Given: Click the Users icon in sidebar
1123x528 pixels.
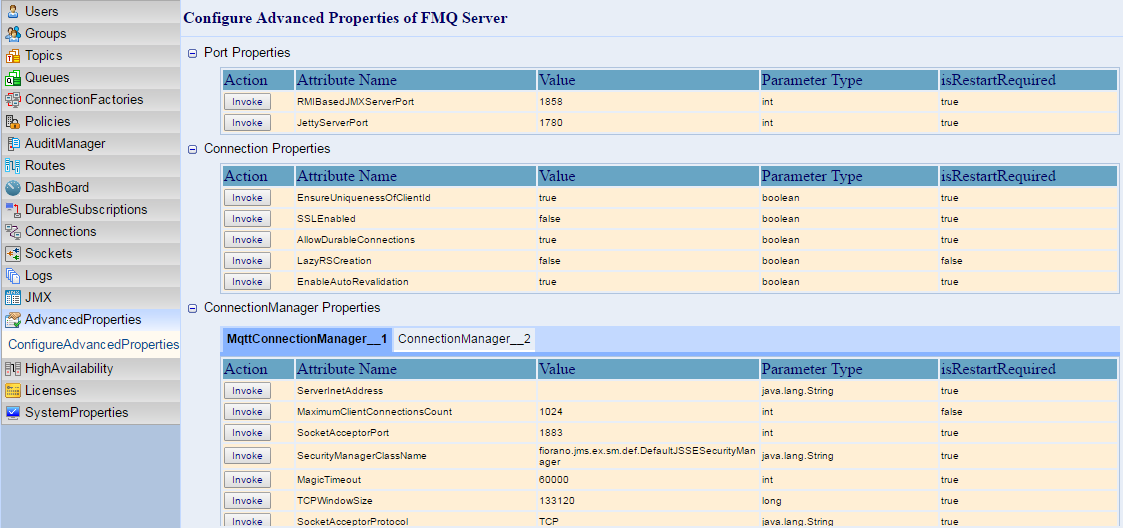Looking at the screenshot, I should click(13, 11).
